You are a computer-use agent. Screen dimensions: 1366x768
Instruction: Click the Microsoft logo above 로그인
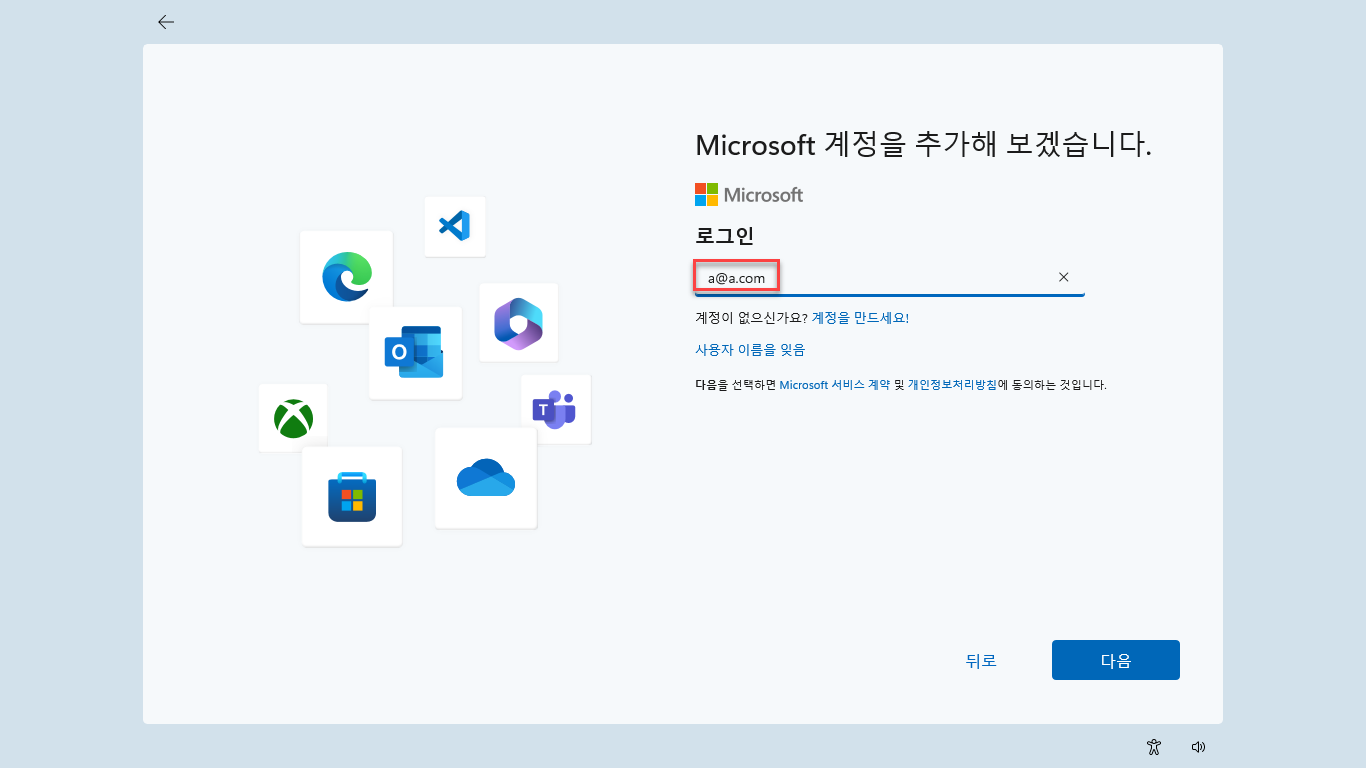(x=749, y=195)
